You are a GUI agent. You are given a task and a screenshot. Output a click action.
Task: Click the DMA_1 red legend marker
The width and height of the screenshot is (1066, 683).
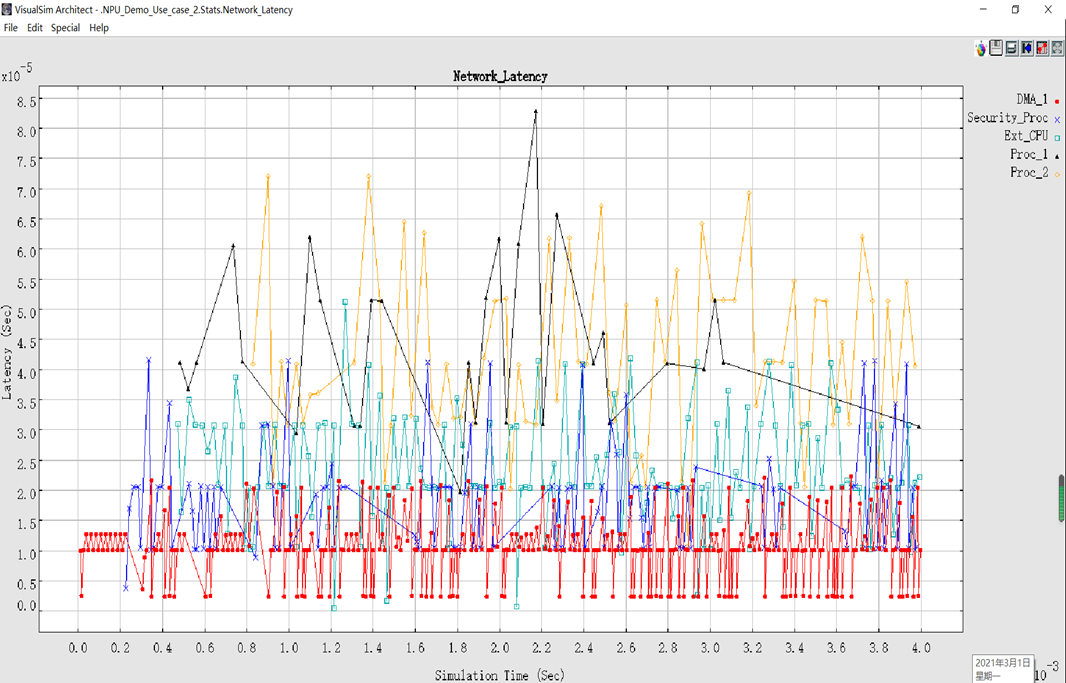[1057, 100]
